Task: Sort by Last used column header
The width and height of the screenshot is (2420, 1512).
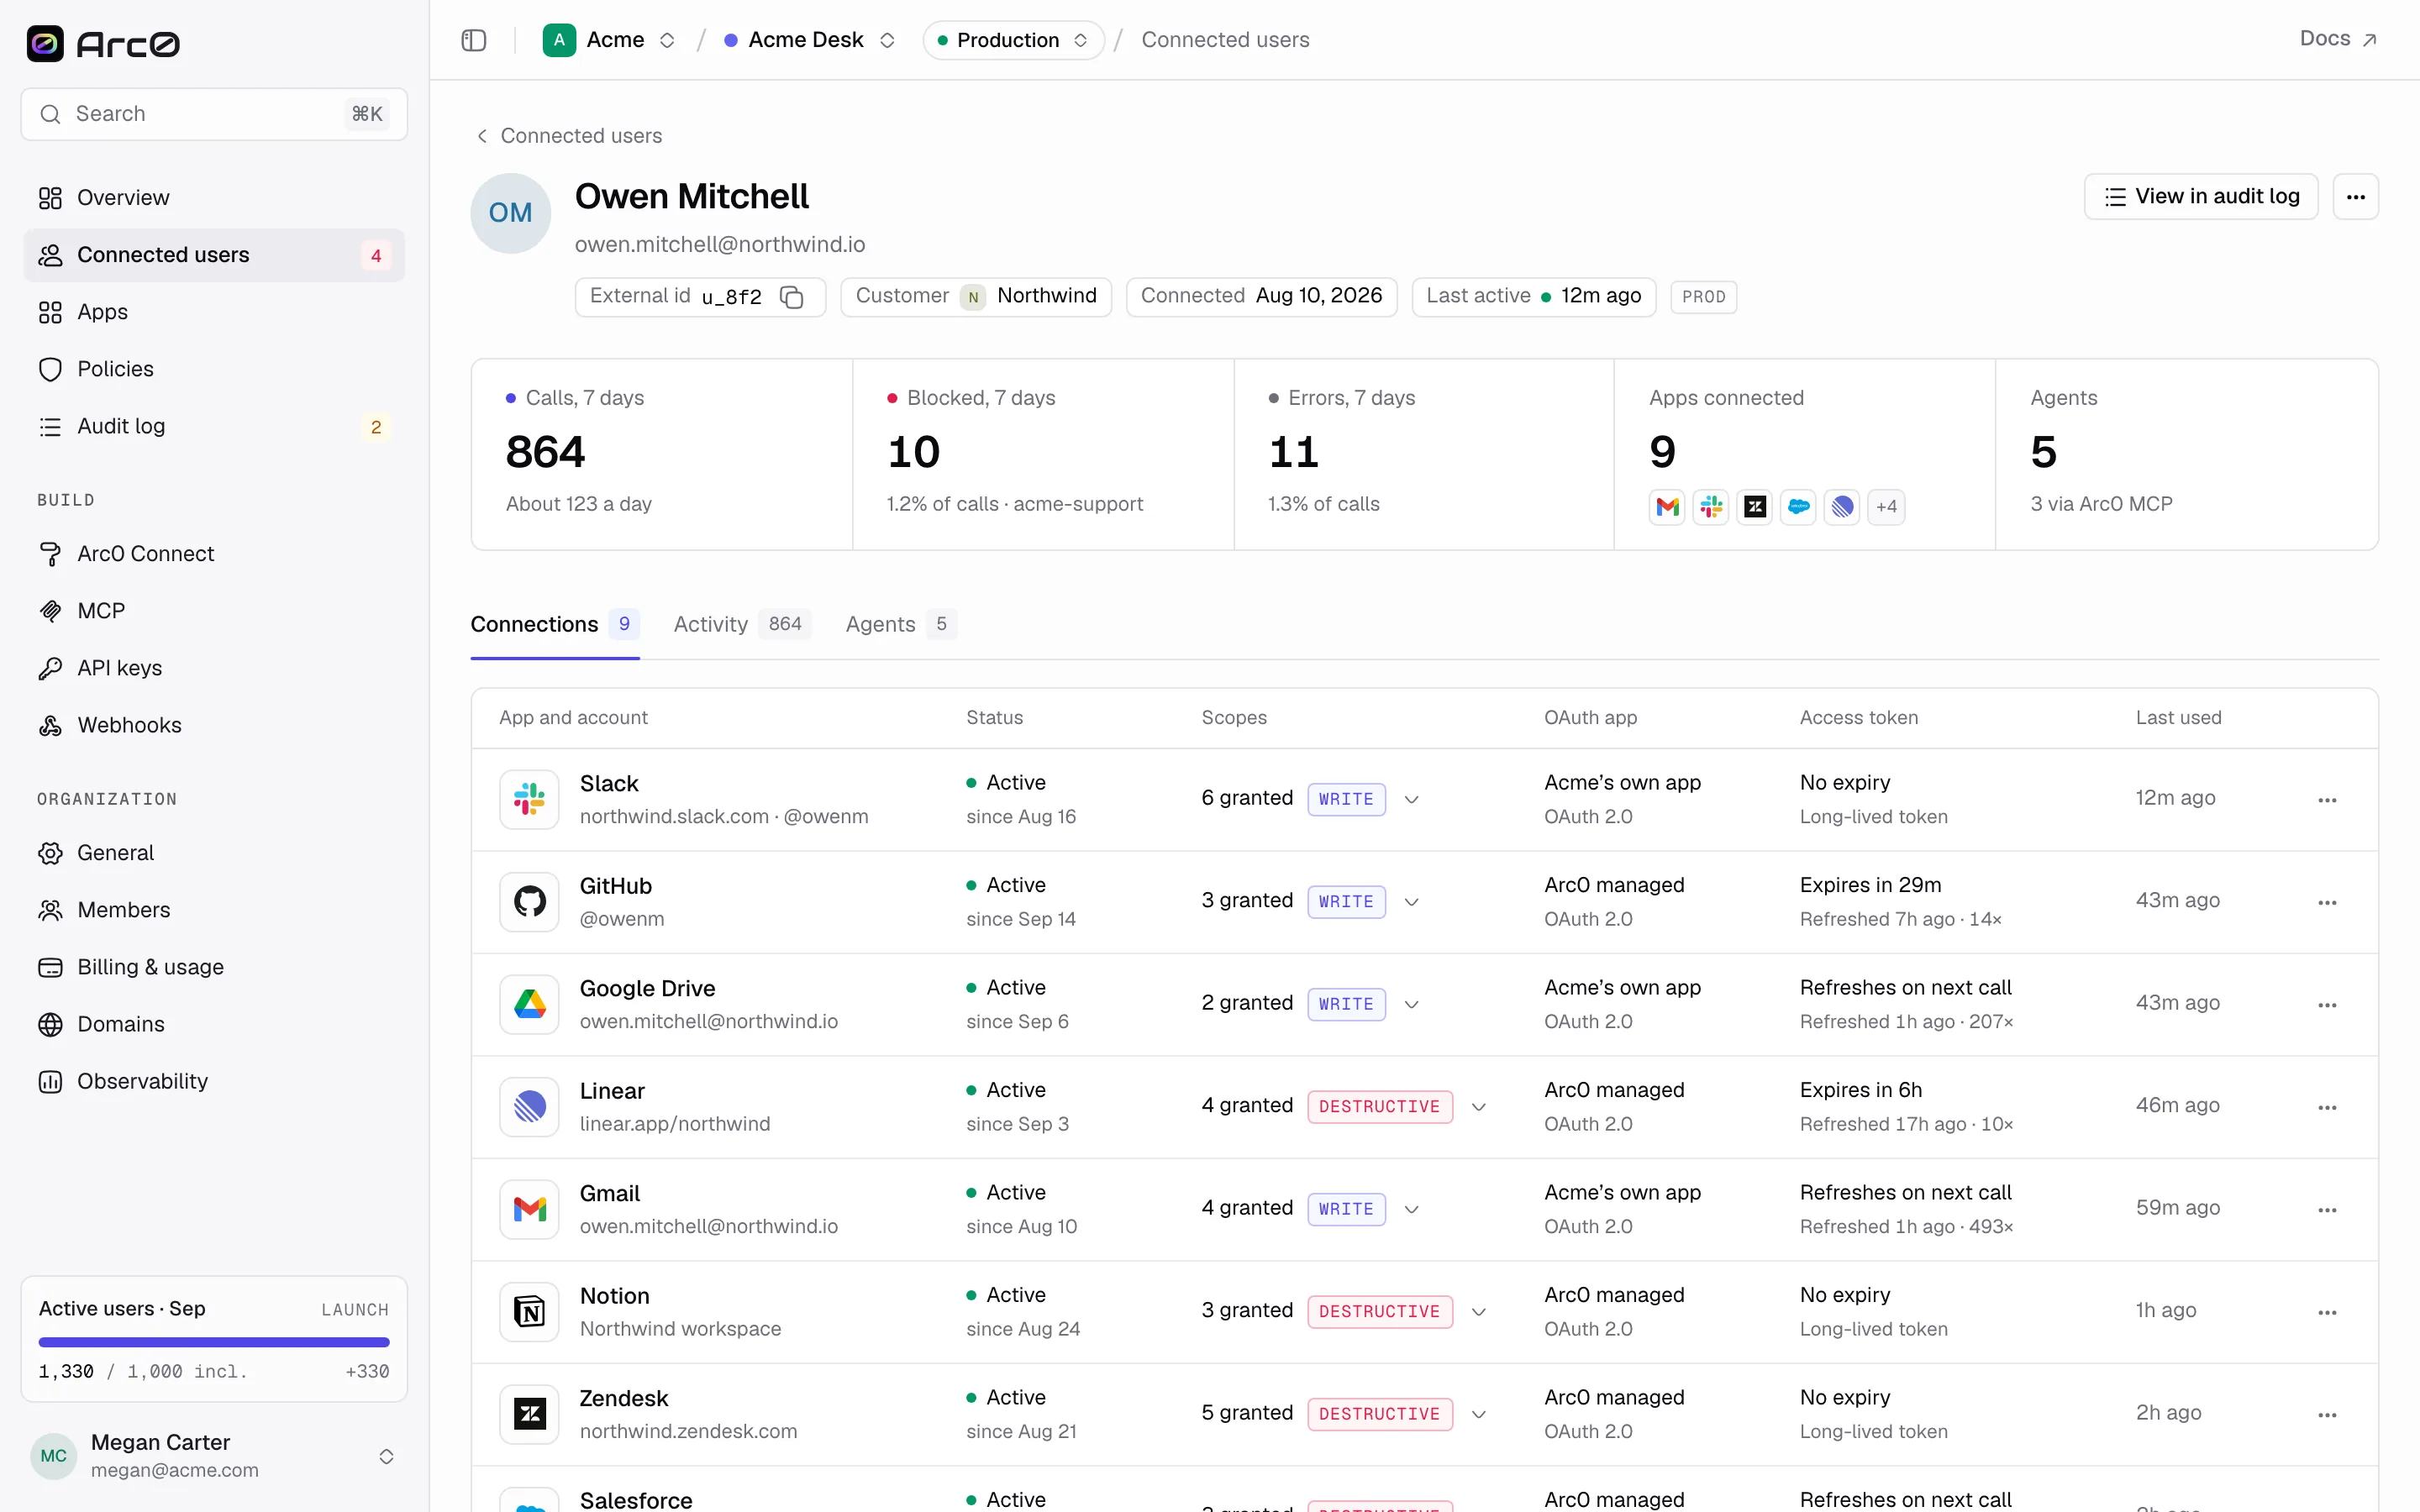Action: [2178, 718]
